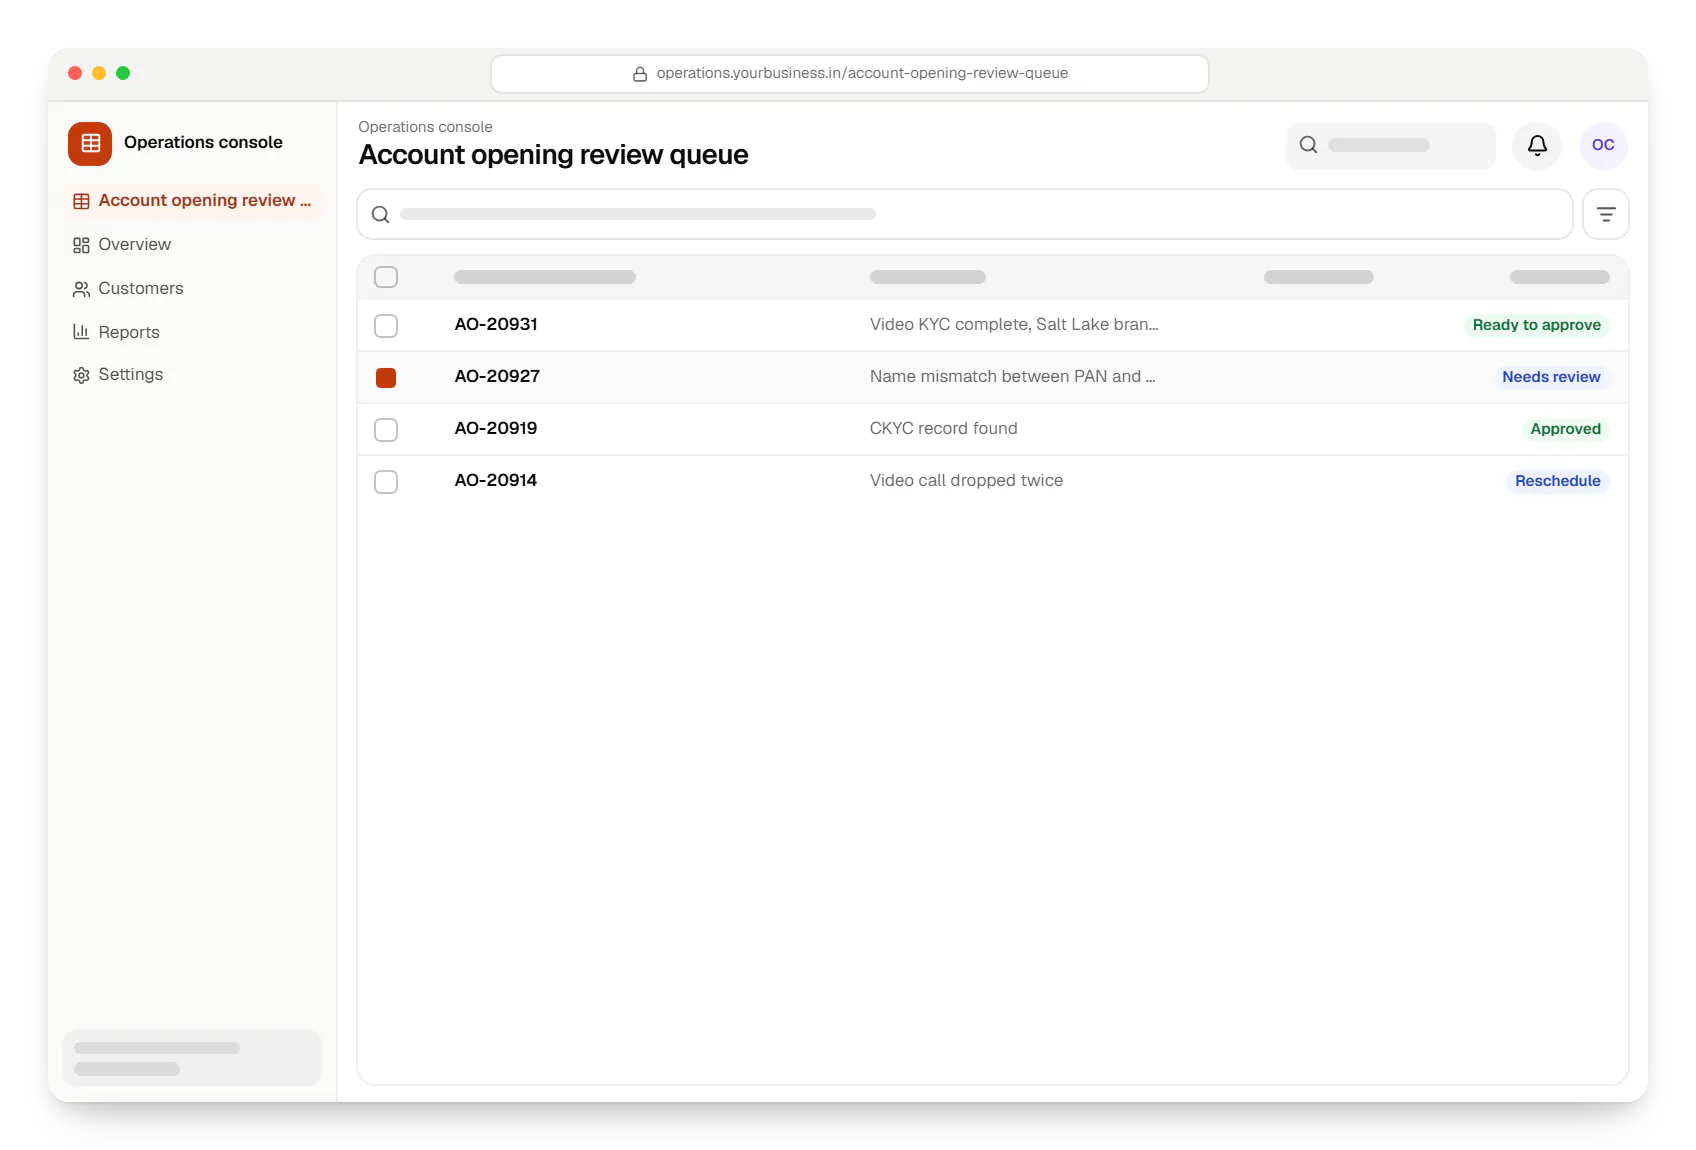Viewport: 1696px width, 1150px height.
Task: Click the Ready to approve badge
Action: (x=1536, y=325)
